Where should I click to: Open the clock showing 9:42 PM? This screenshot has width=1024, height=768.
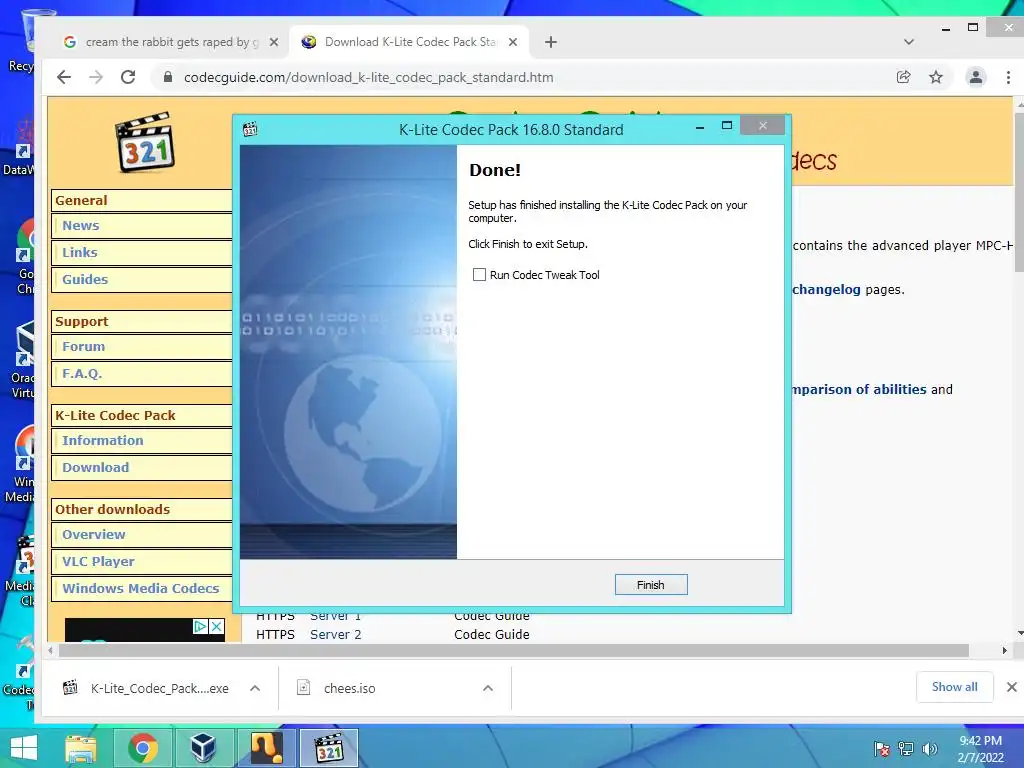[x=980, y=749]
